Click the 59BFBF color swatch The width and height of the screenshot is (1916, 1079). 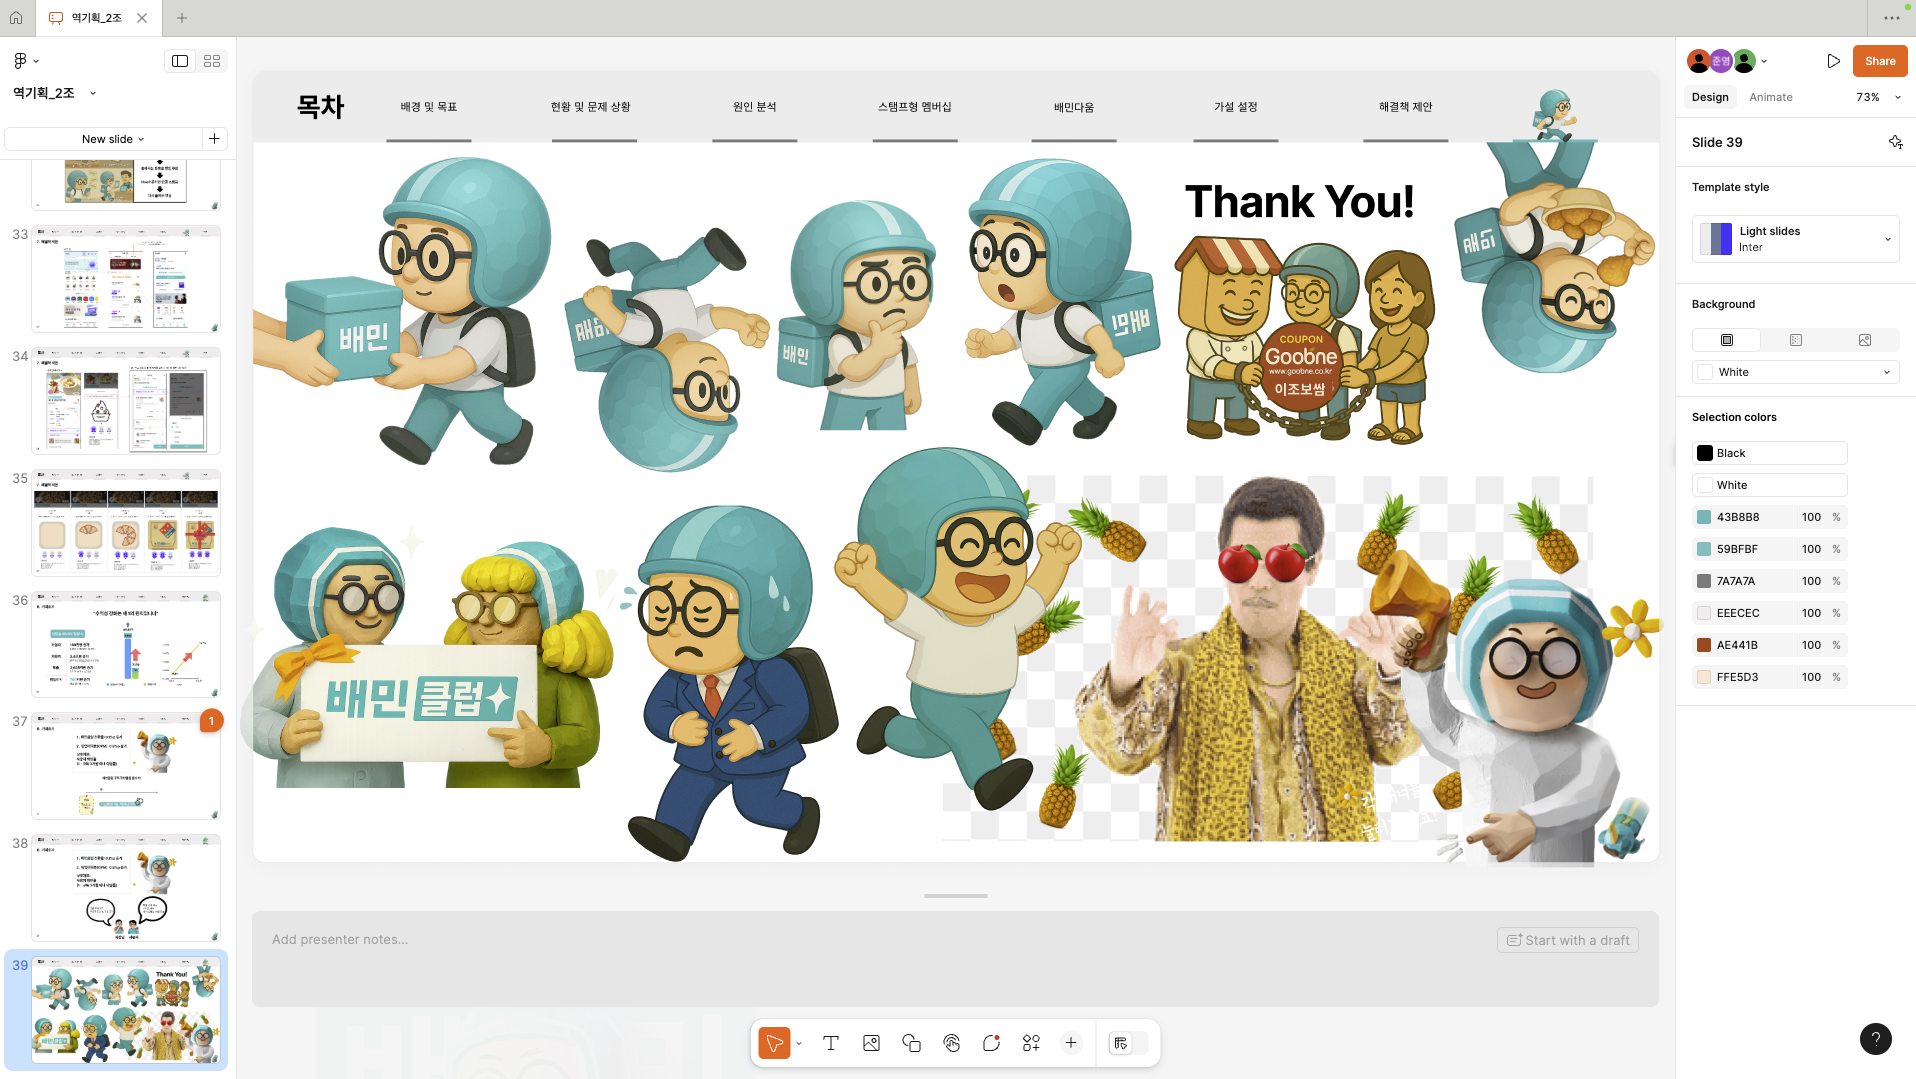point(1704,549)
